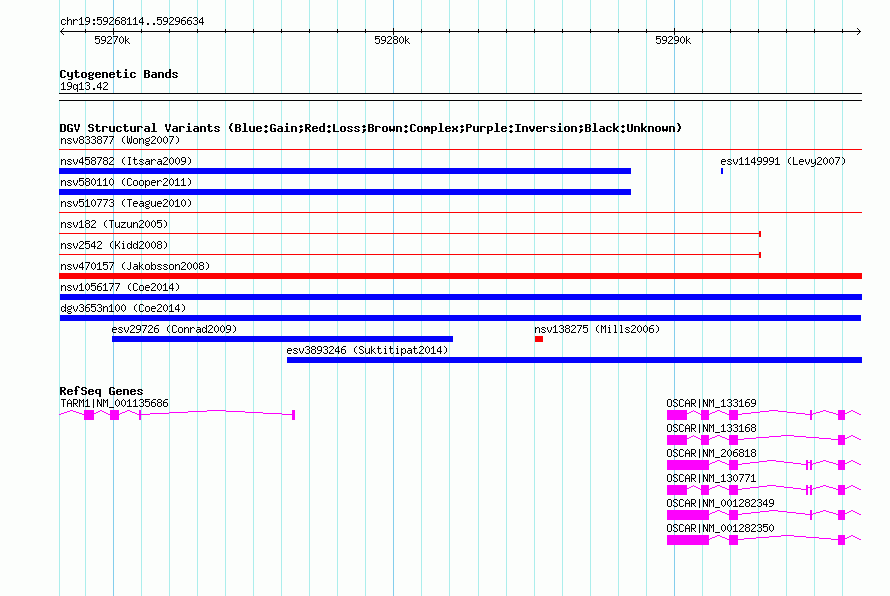Select nsv470157 (Jakobsson2008) red loss bar

[461, 276]
